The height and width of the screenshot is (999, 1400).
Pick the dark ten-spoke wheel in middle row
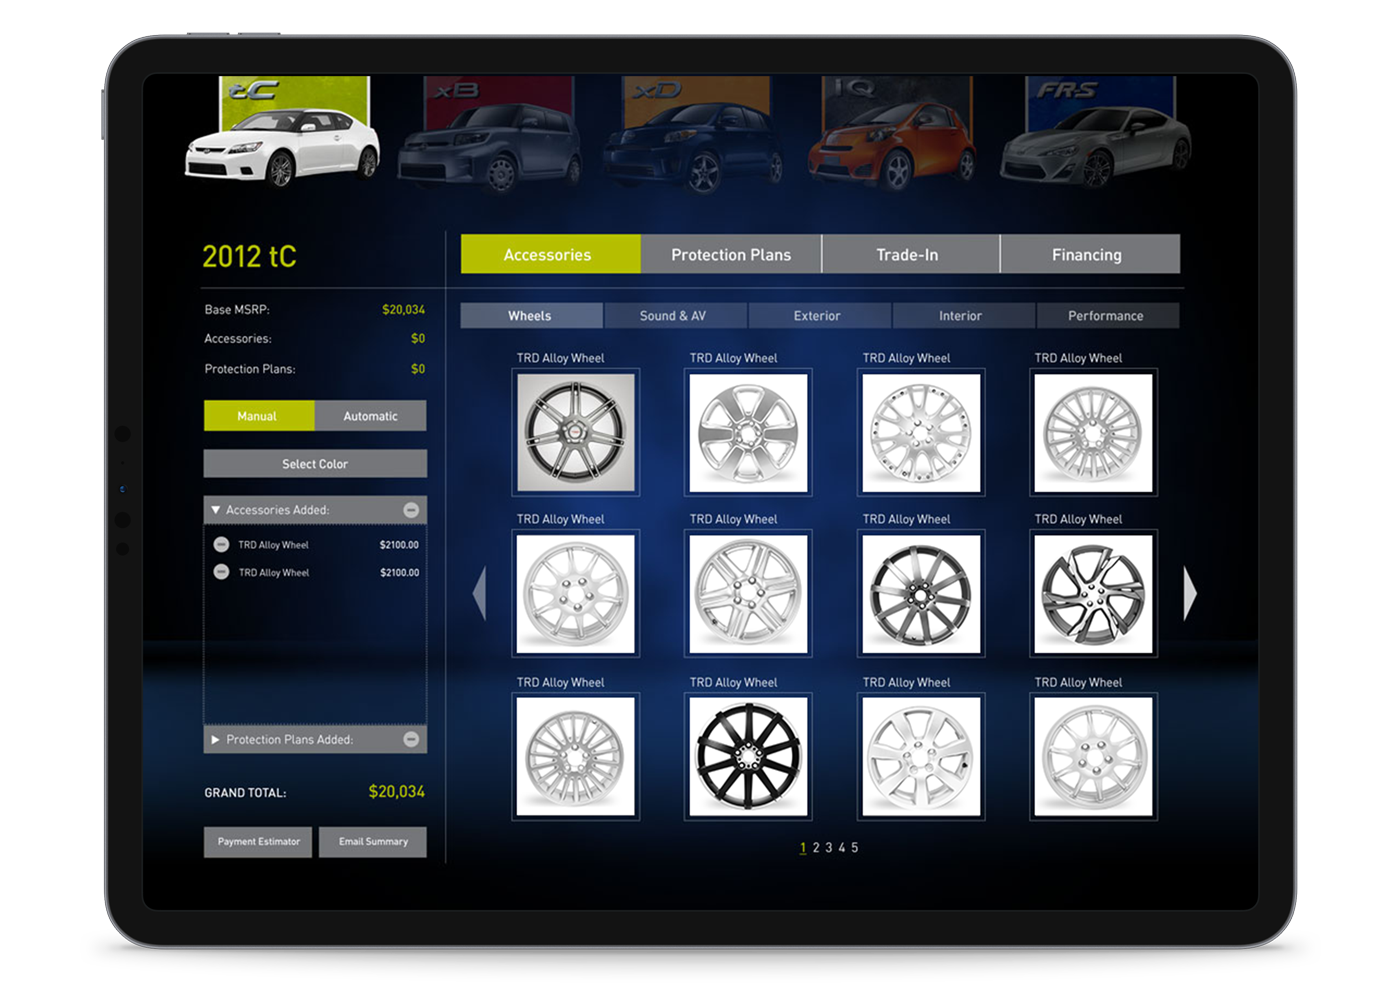pos(921,594)
